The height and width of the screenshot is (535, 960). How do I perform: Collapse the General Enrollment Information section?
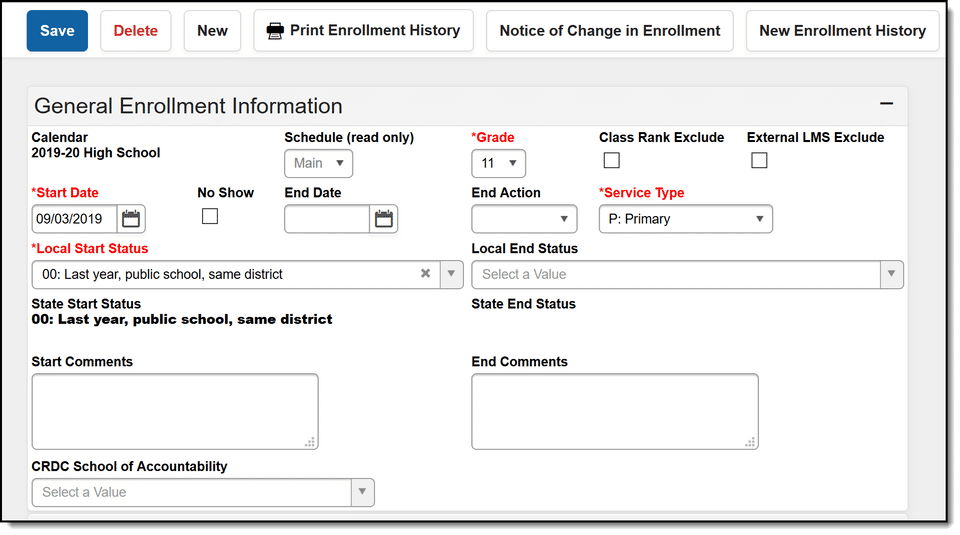click(x=886, y=104)
